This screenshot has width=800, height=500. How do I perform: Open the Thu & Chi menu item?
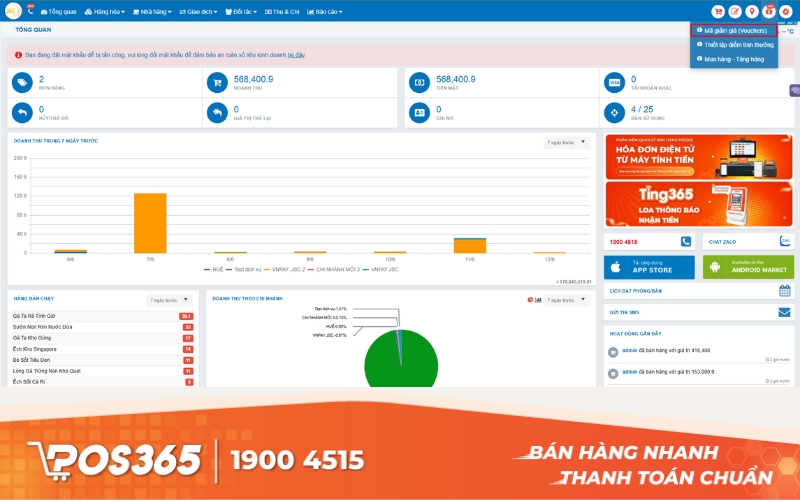click(x=282, y=11)
